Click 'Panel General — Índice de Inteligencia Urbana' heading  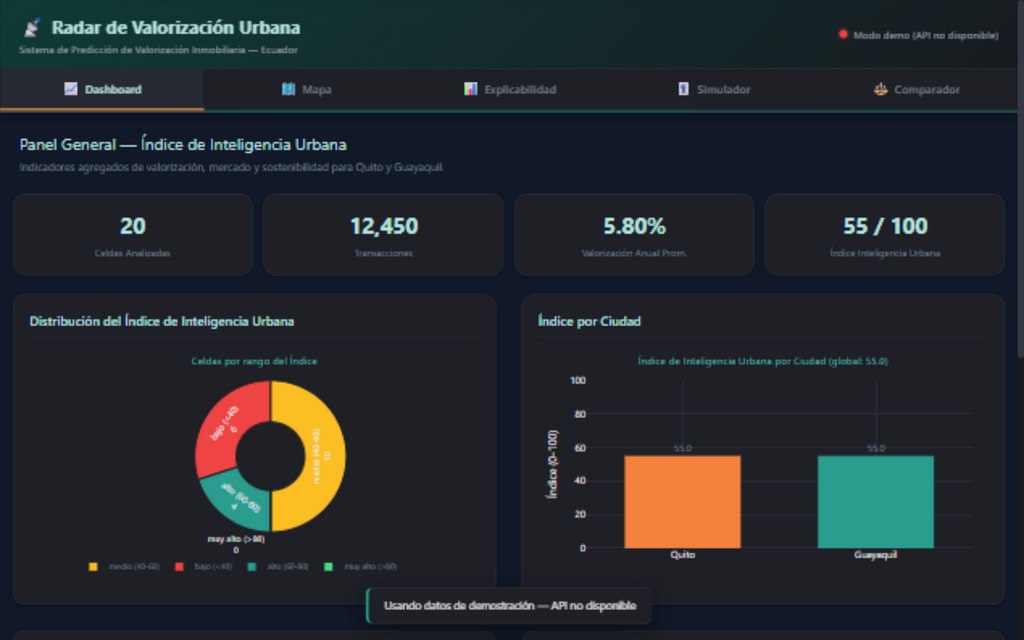point(183,144)
